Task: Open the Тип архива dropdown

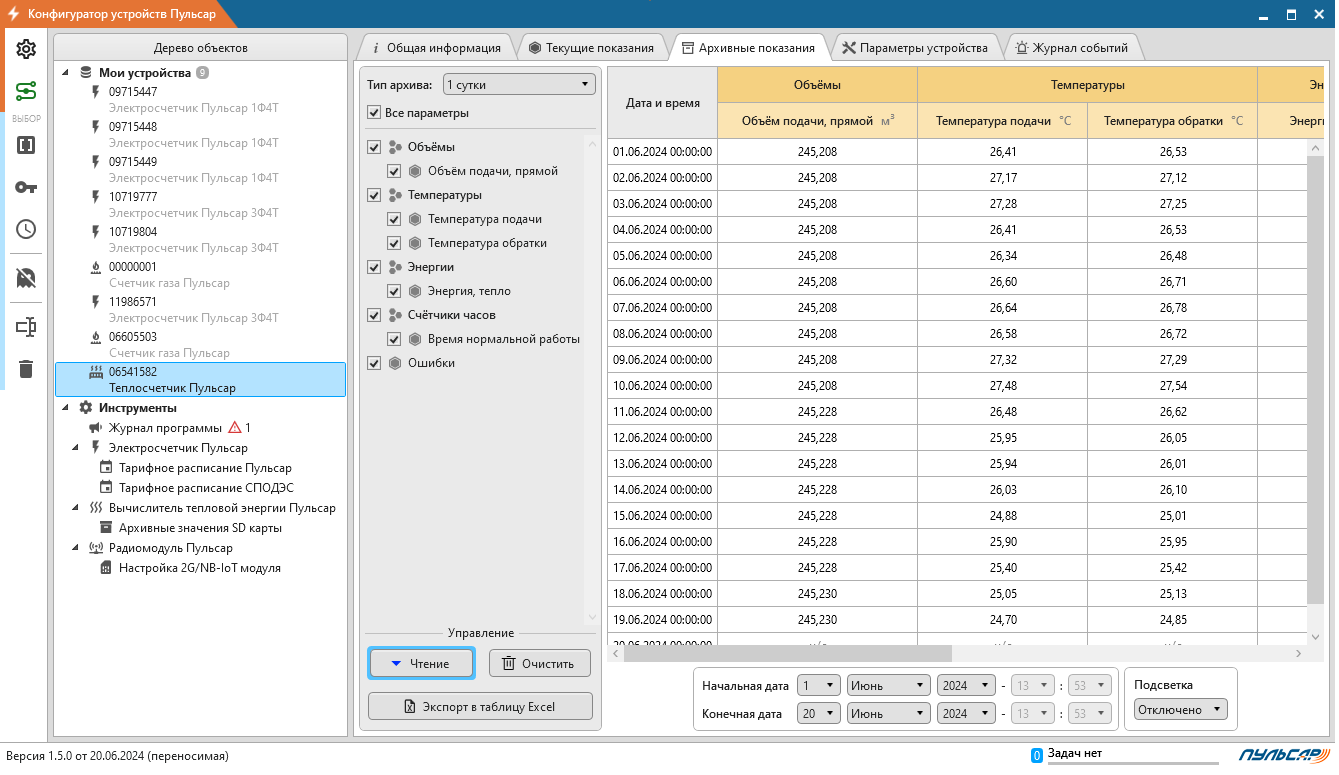Action: click(518, 85)
